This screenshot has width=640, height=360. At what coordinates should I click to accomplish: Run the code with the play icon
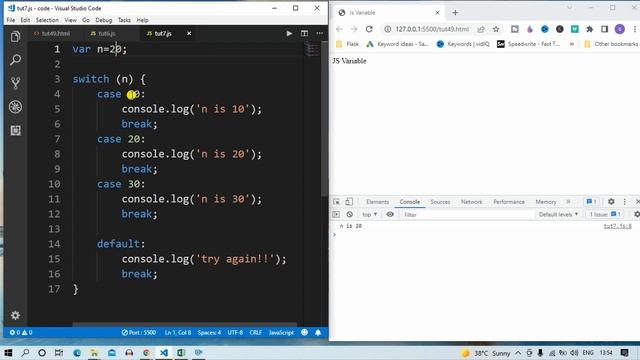click(289, 33)
